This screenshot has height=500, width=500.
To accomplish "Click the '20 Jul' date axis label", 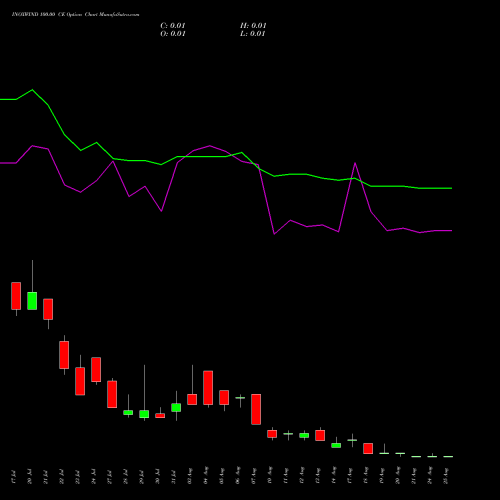I will tap(30, 477).
